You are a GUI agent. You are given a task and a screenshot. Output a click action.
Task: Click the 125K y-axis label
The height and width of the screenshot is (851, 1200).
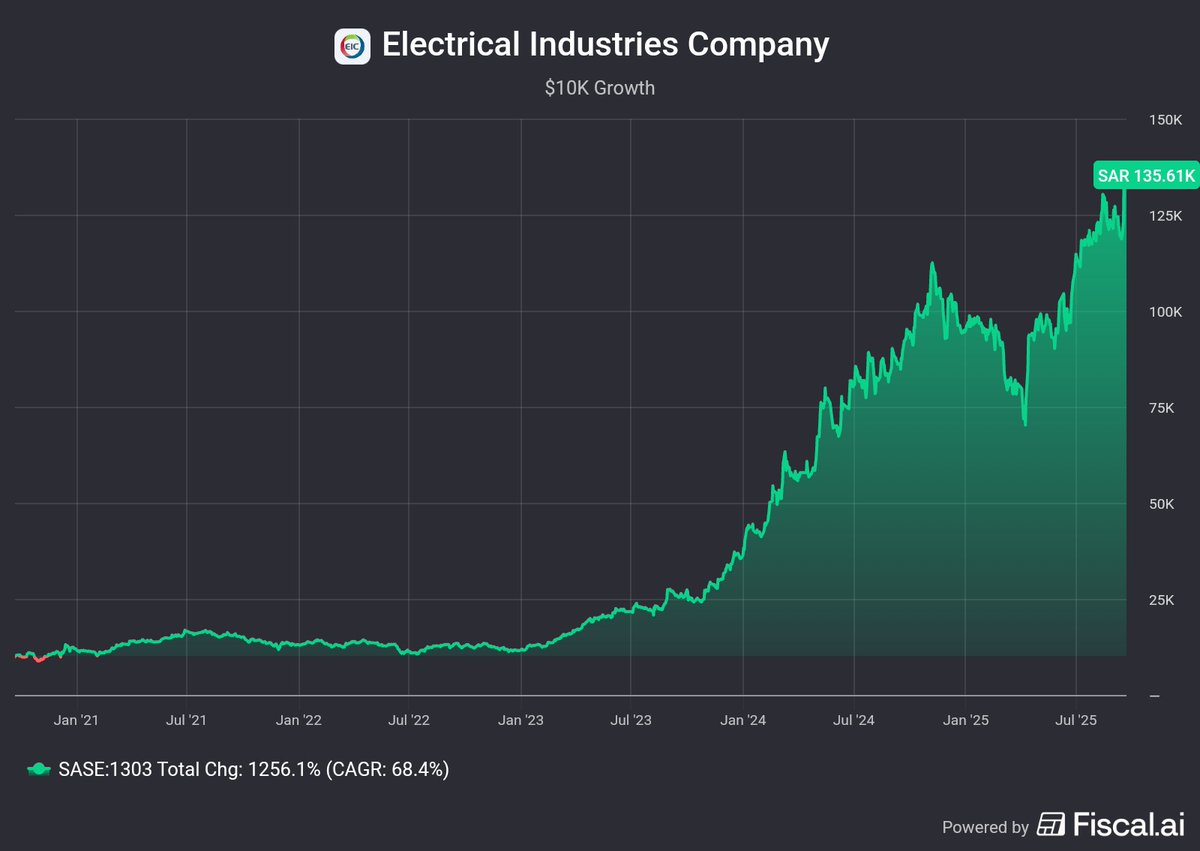click(x=1166, y=216)
